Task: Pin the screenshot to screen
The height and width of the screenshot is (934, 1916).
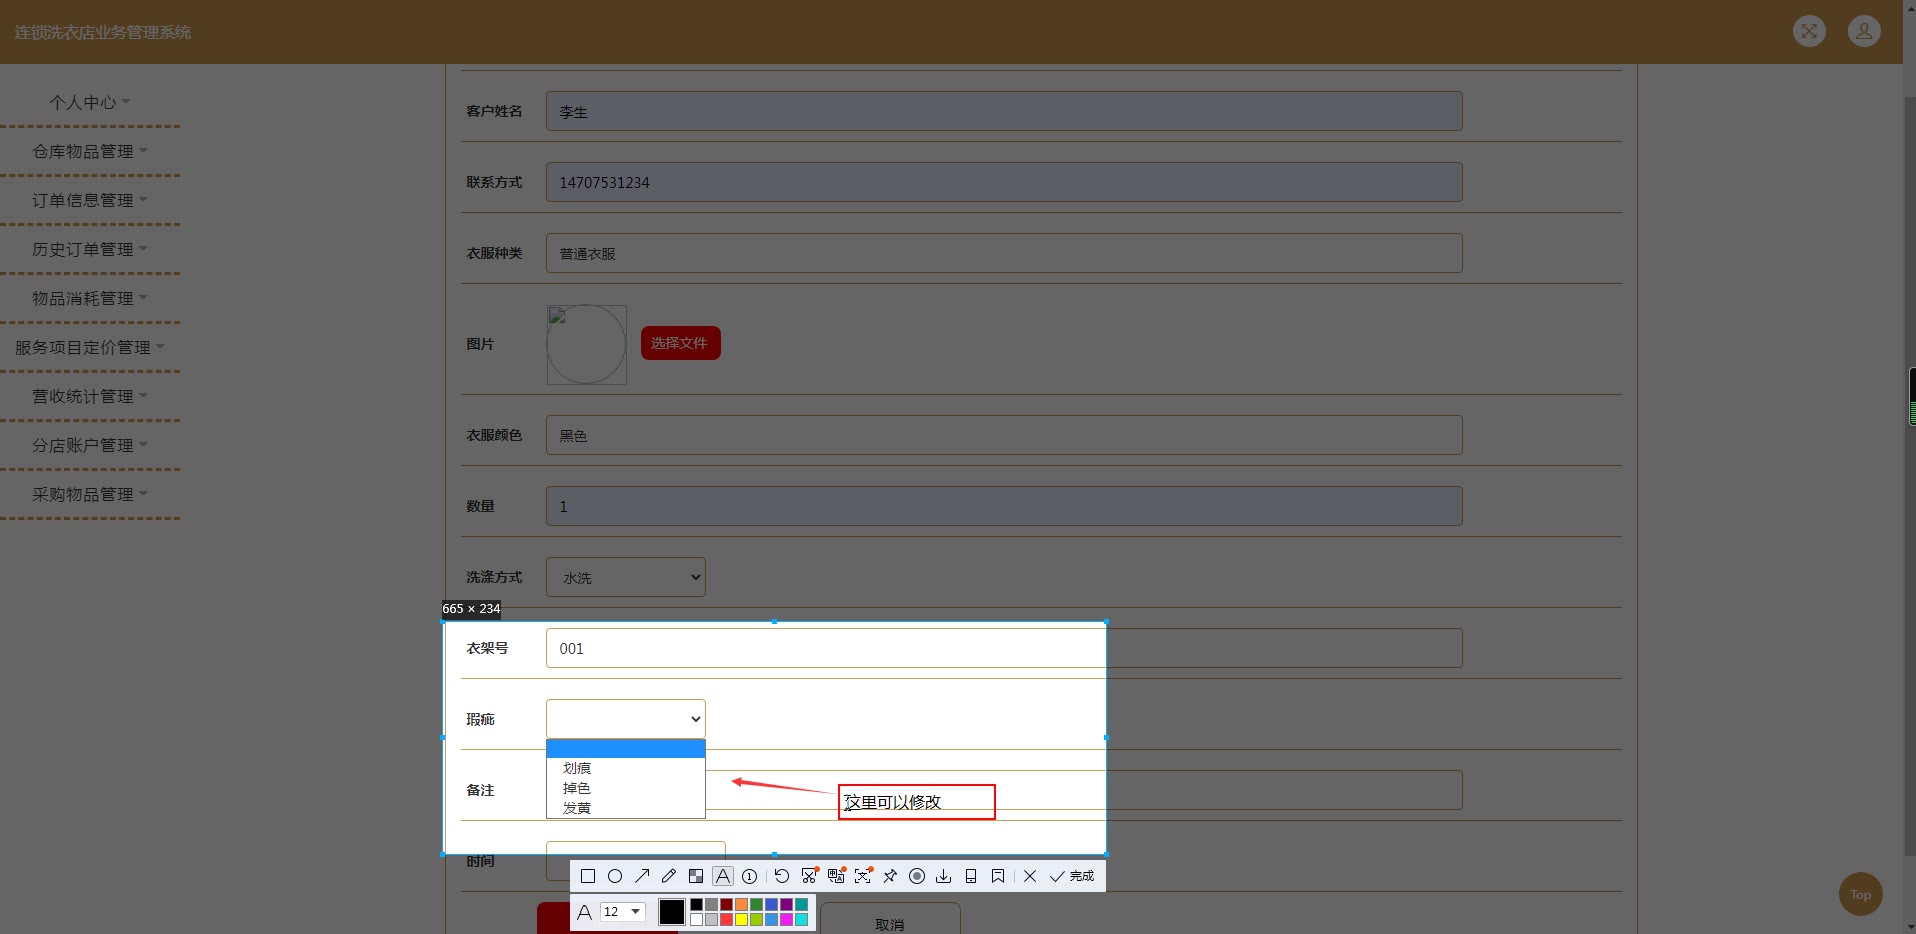Action: (x=890, y=876)
